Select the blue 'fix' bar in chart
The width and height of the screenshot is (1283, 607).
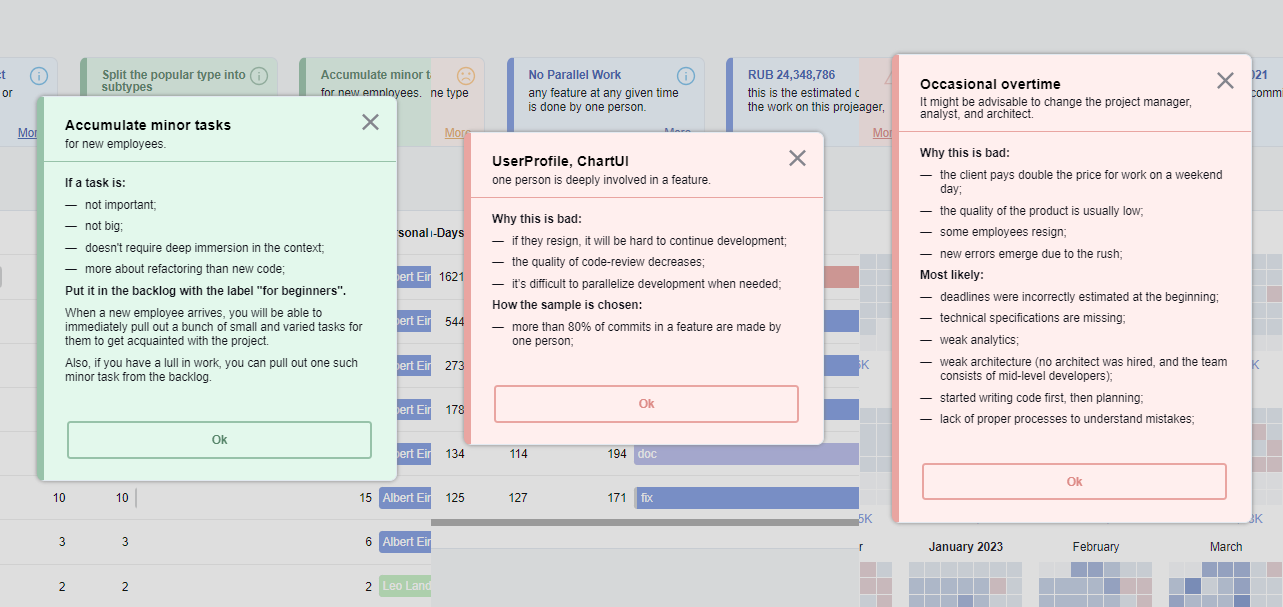(747, 497)
